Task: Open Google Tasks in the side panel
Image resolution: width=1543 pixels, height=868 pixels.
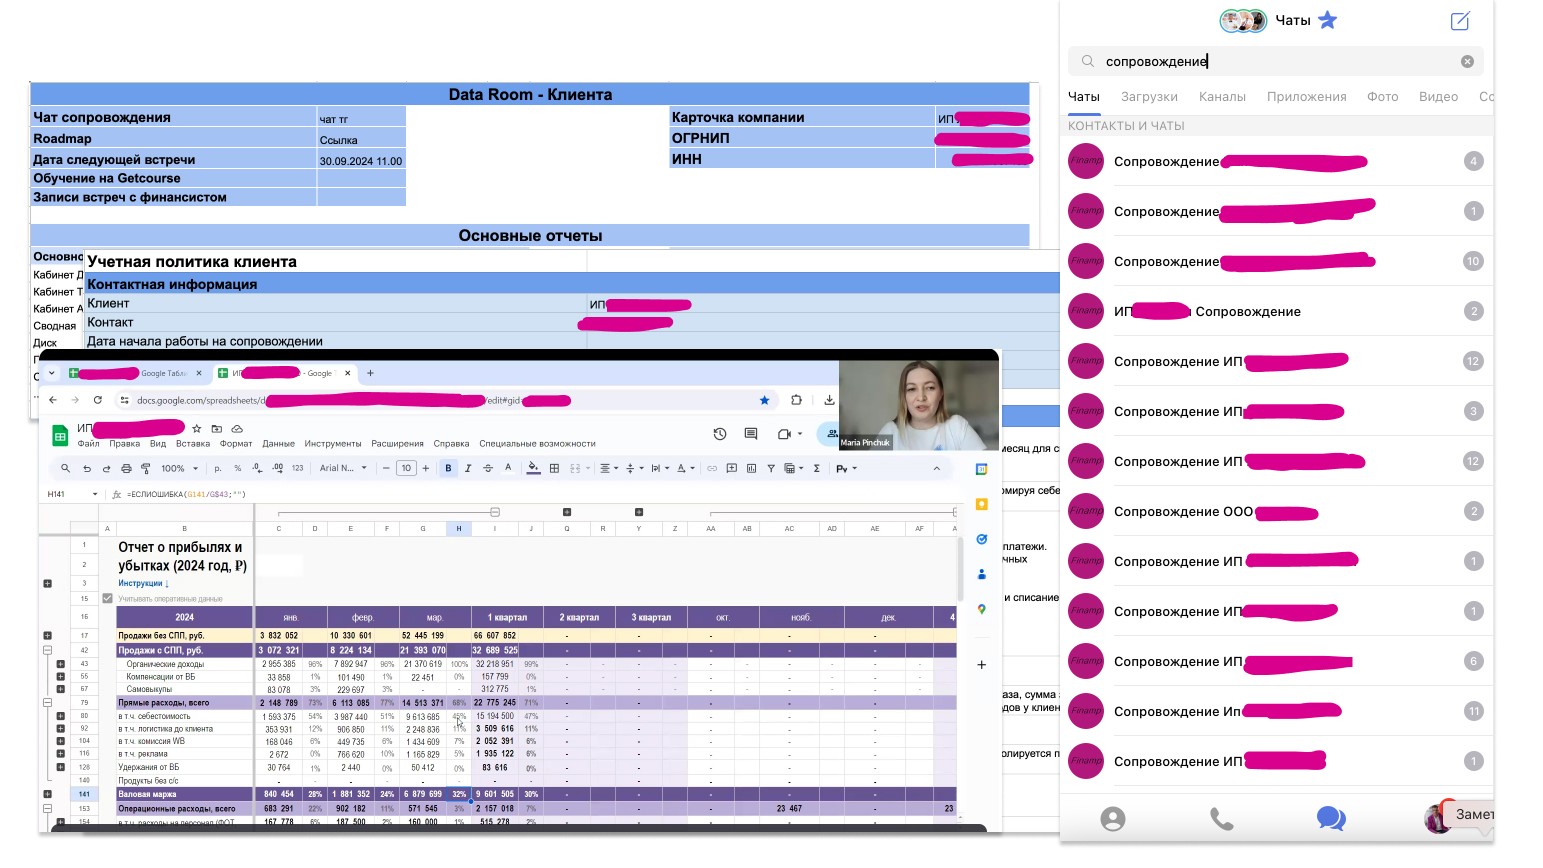Action: tap(982, 539)
